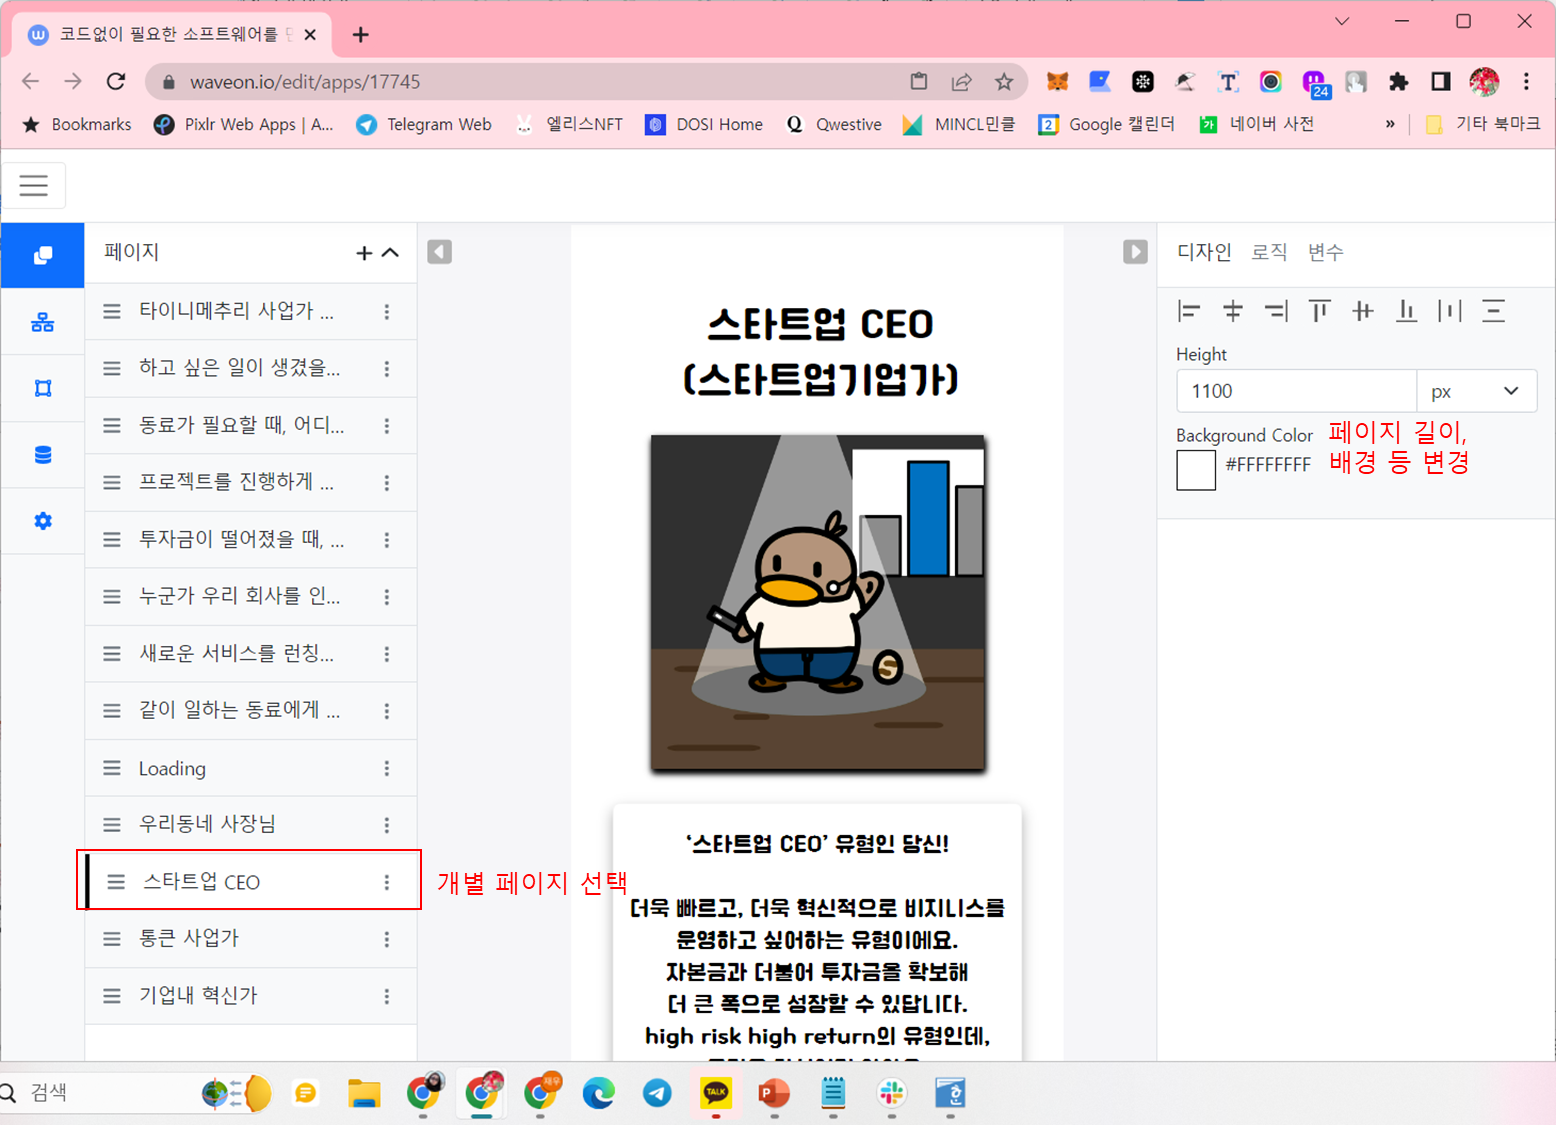The image size is (1556, 1125).
Task: Open the px unit dropdown
Action: (1476, 391)
